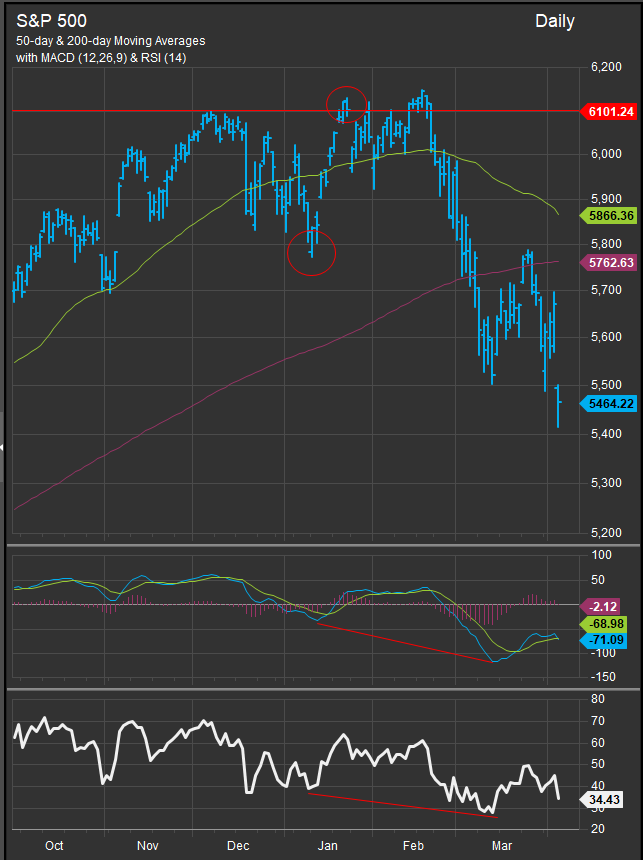Viewport: 643px width, 860px height.
Task: Click the 5,500 price axis label
Action: 606,385
